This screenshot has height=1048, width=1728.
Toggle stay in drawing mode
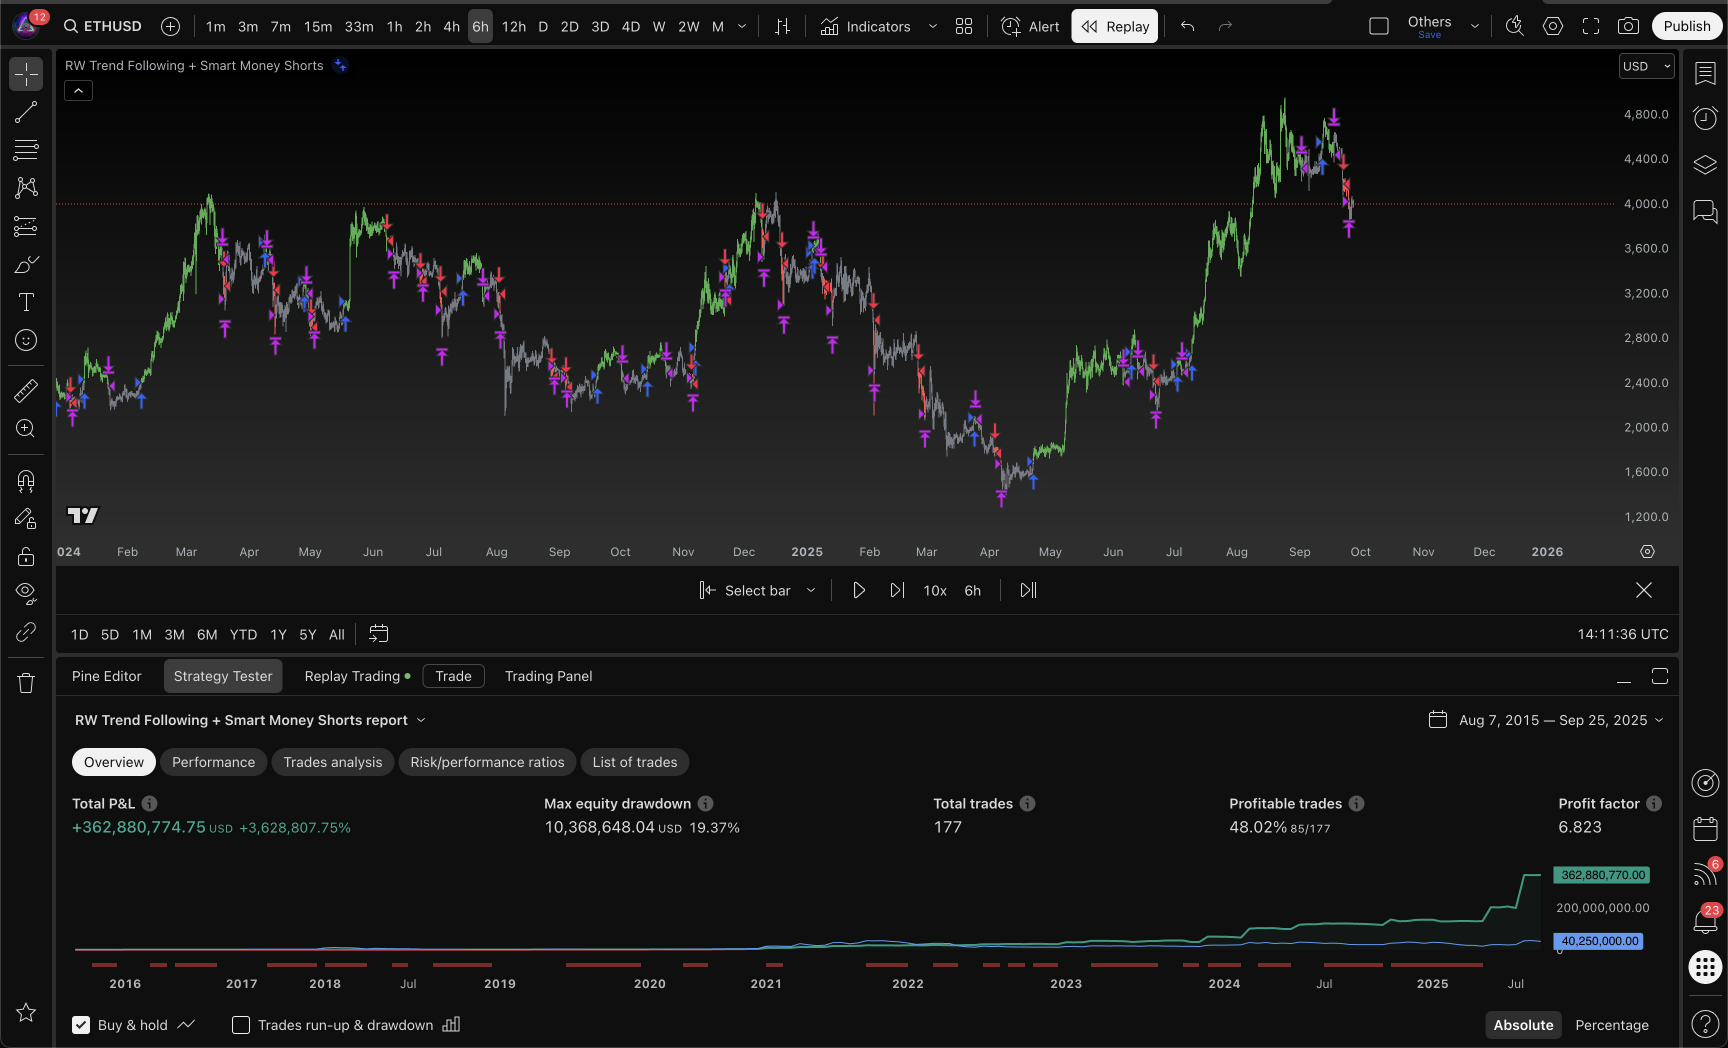click(x=26, y=518)
